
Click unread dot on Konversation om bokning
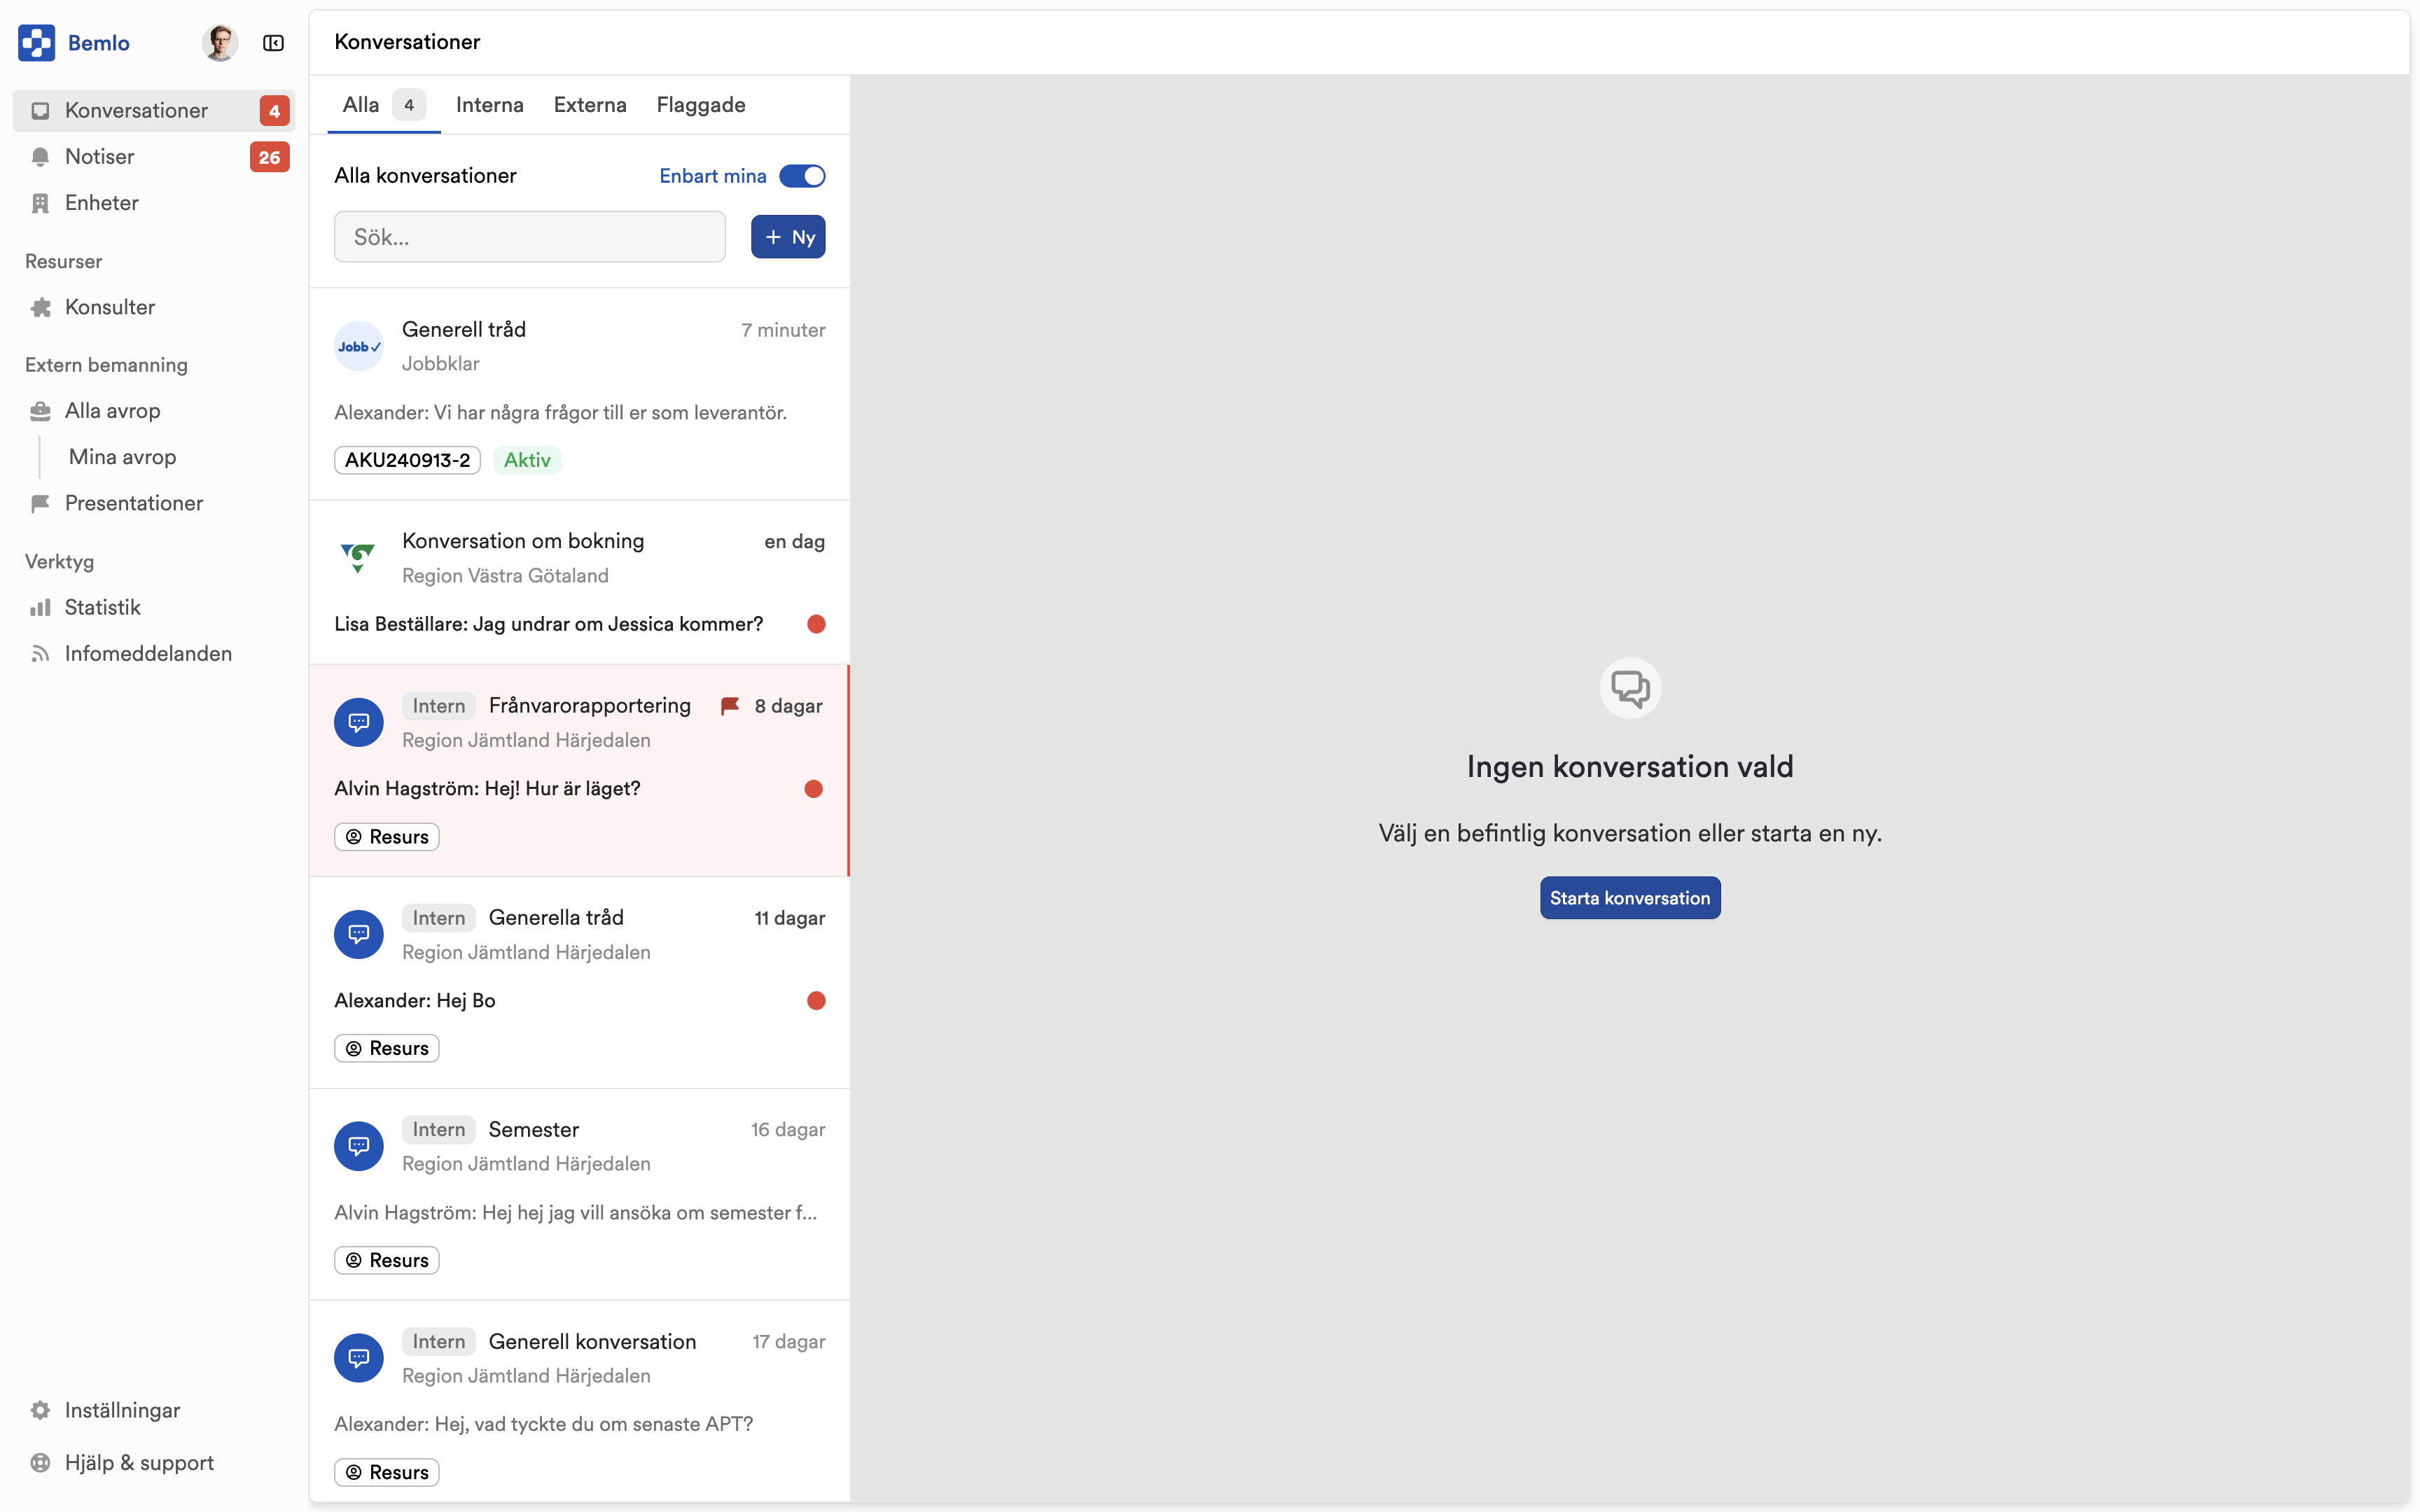[816, 624]
